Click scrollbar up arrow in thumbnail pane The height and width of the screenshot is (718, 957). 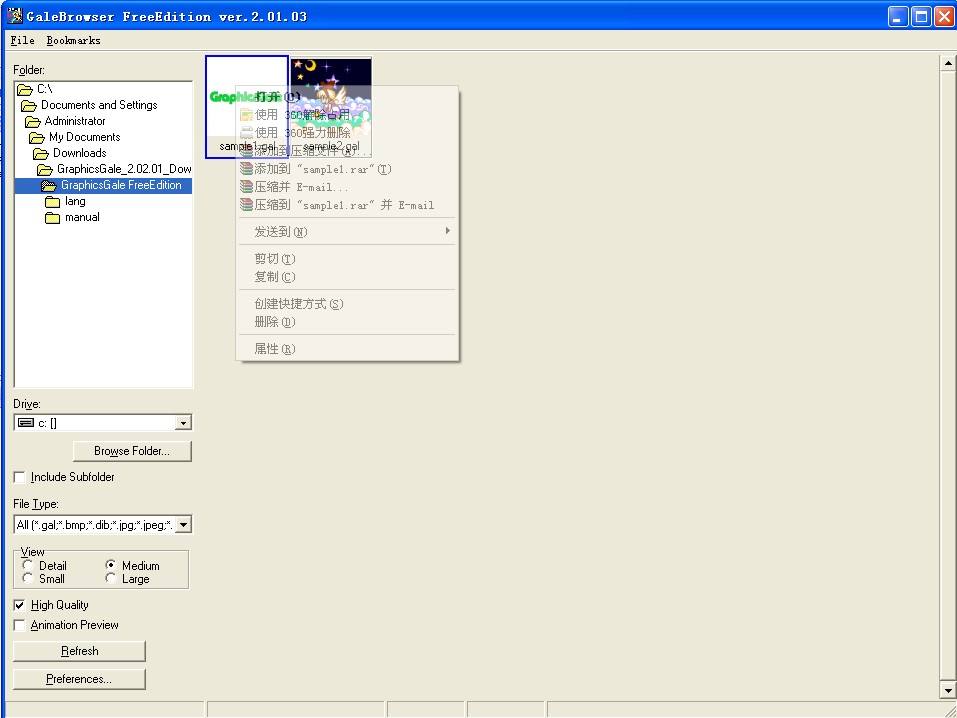(947, 63)
